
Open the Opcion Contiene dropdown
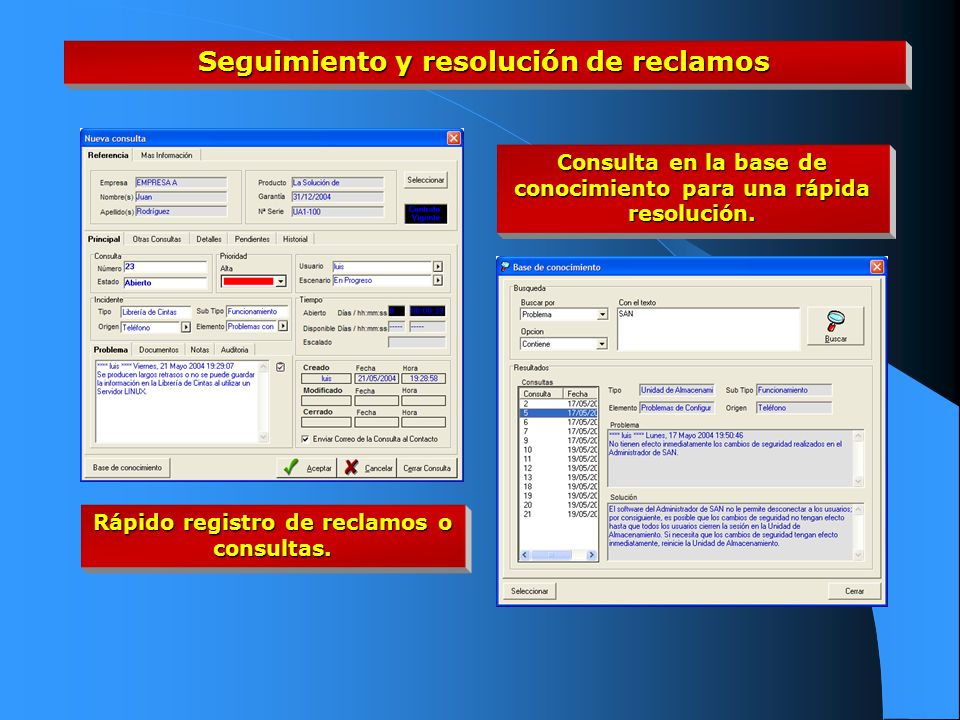click(602, 344)
